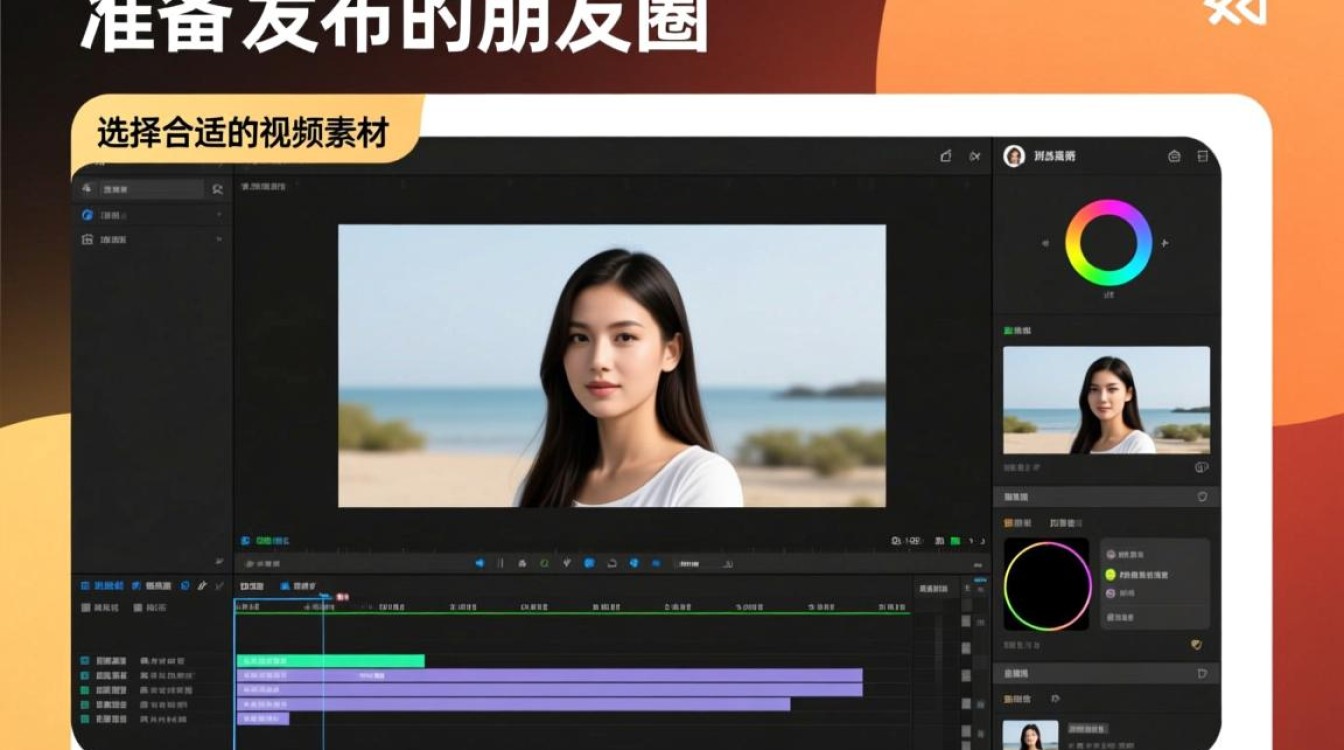Toggle the checkbox of the green clip's track
The image size is (1344, 750).
85,661
